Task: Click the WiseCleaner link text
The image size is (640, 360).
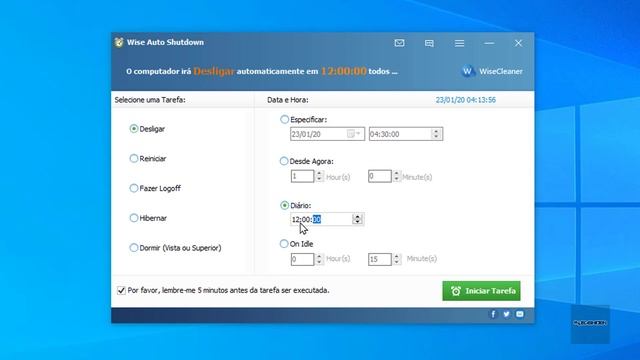Action: 500,71
